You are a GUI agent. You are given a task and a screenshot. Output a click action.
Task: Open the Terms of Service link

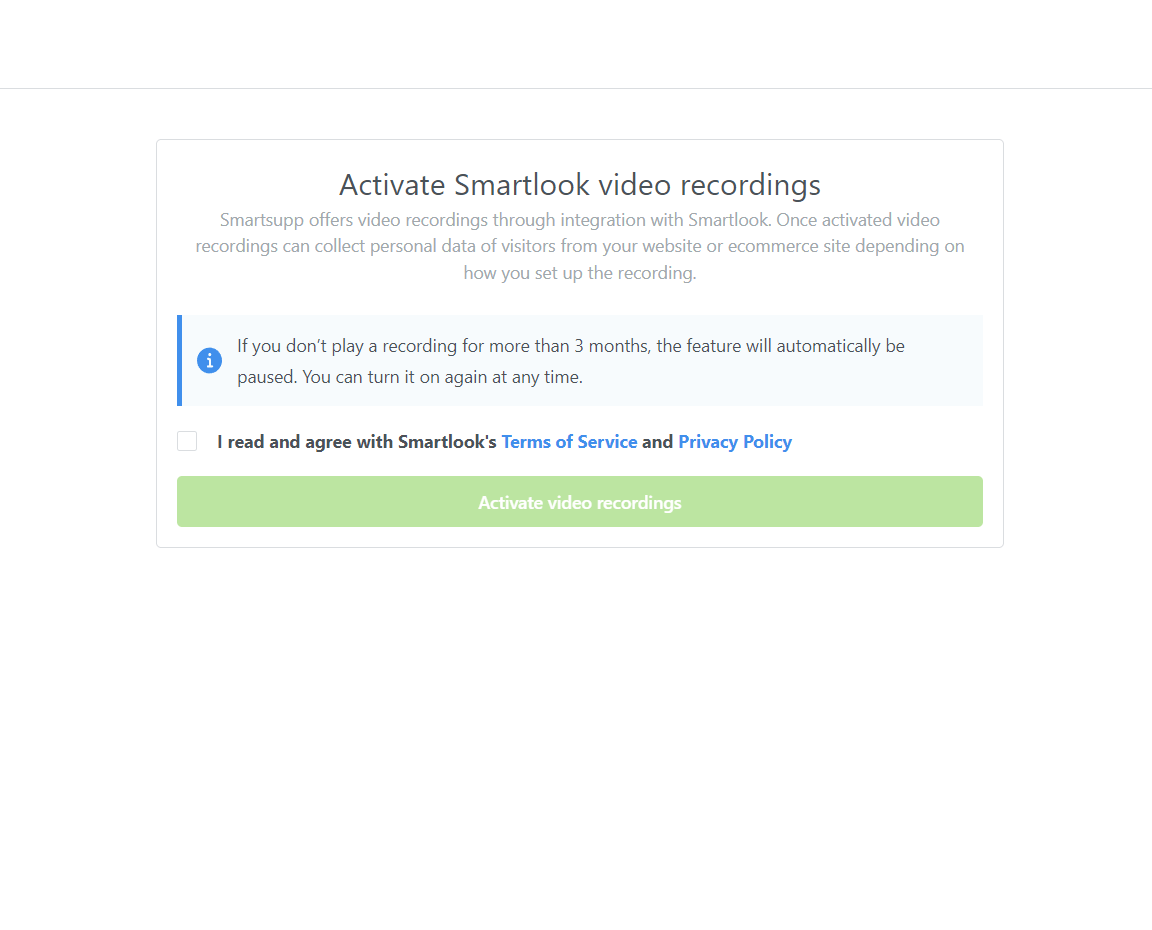coord(569,442)
